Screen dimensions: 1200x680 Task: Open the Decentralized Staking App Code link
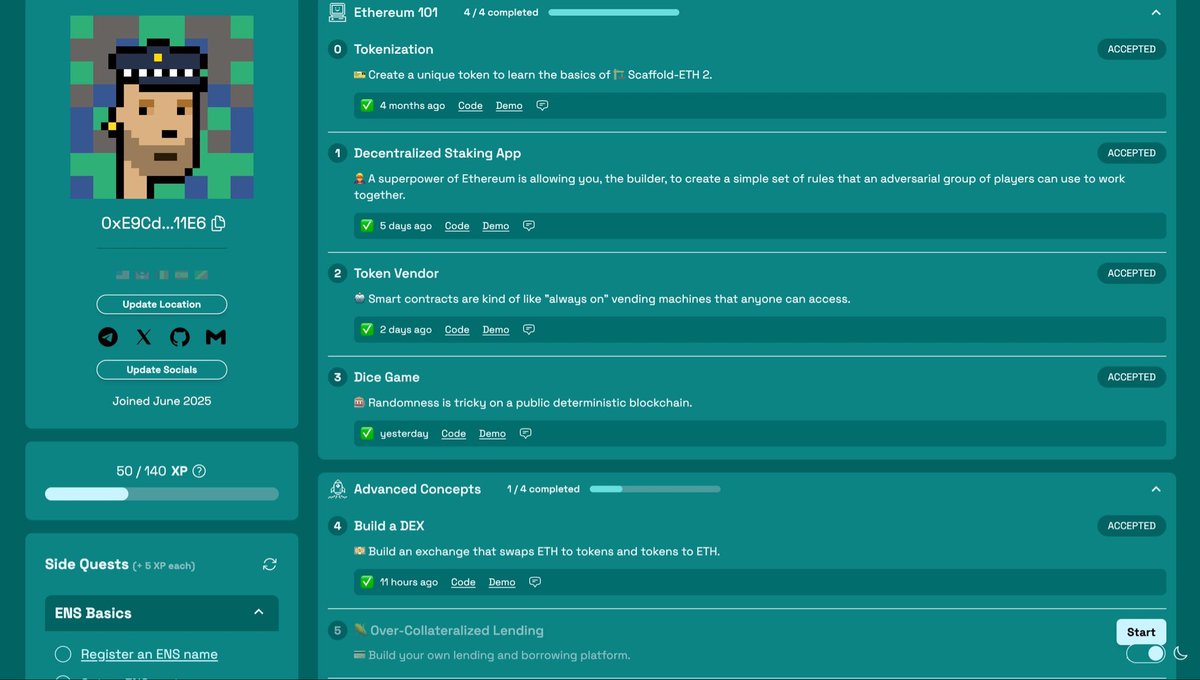[457, 226]
